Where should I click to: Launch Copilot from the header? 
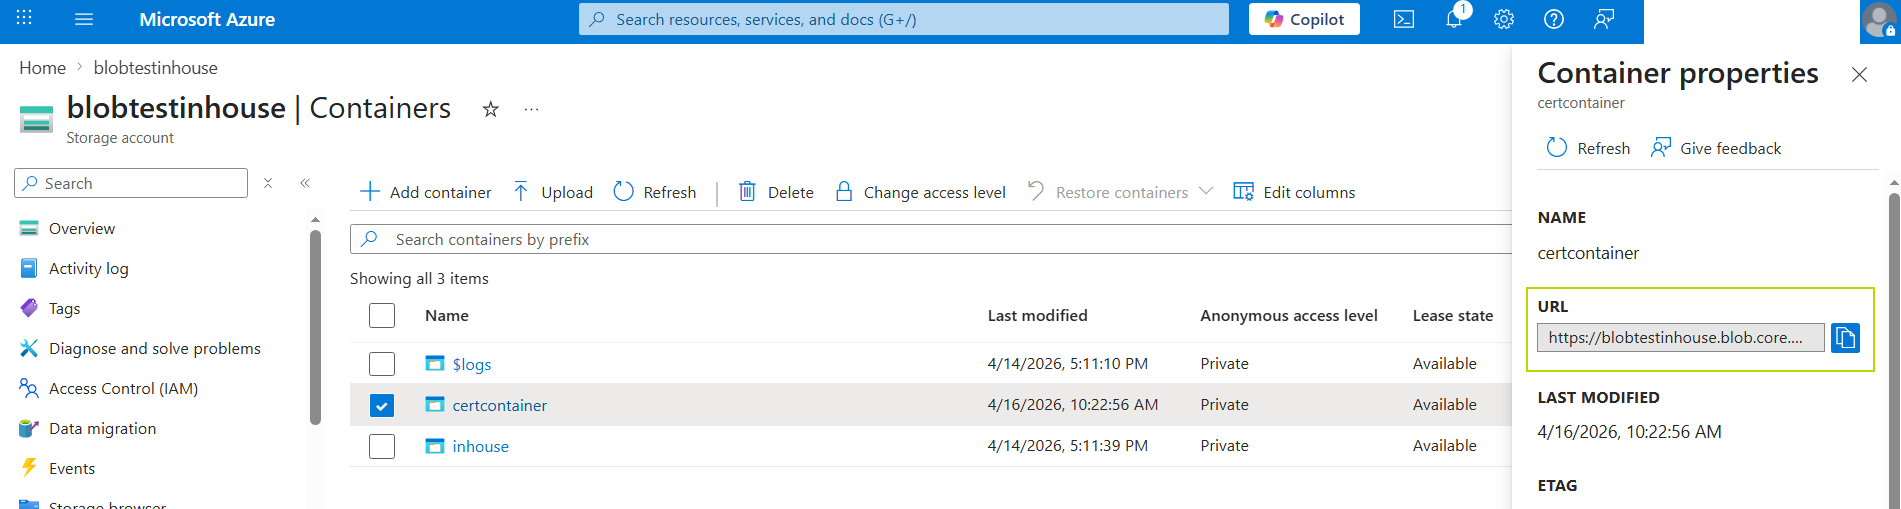(x=1304, y=19)
